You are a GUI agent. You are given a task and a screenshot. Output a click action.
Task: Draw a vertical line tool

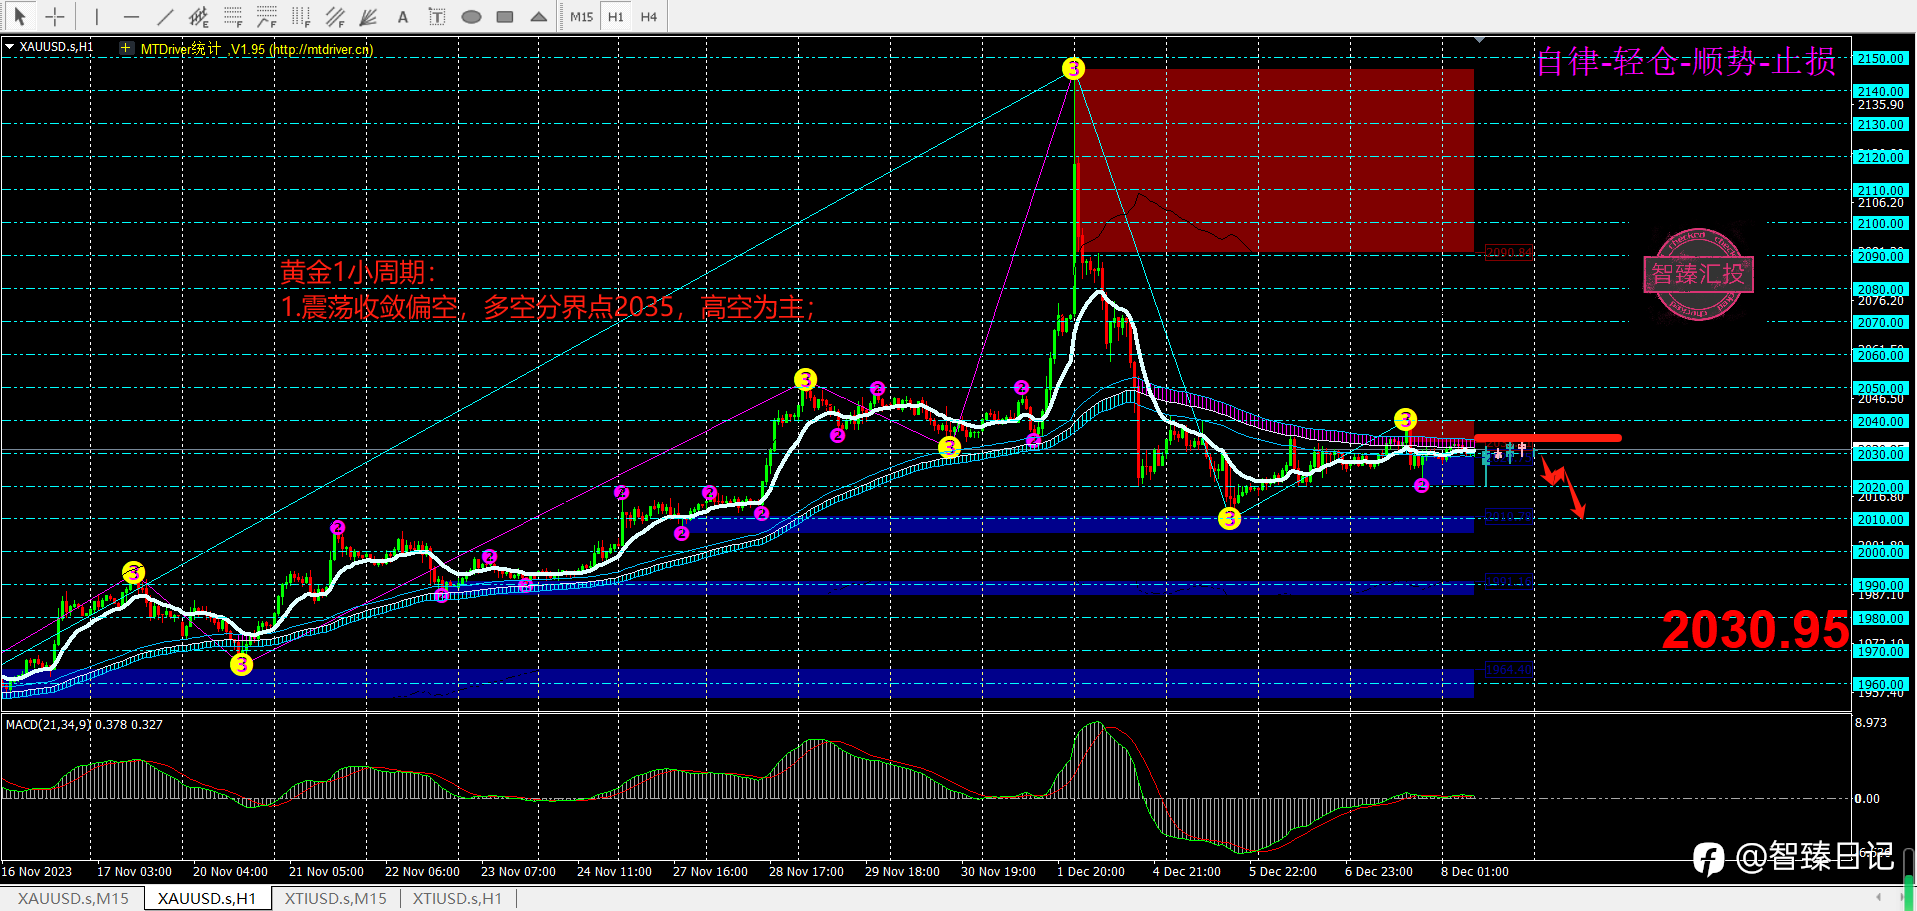pos(97,16)
